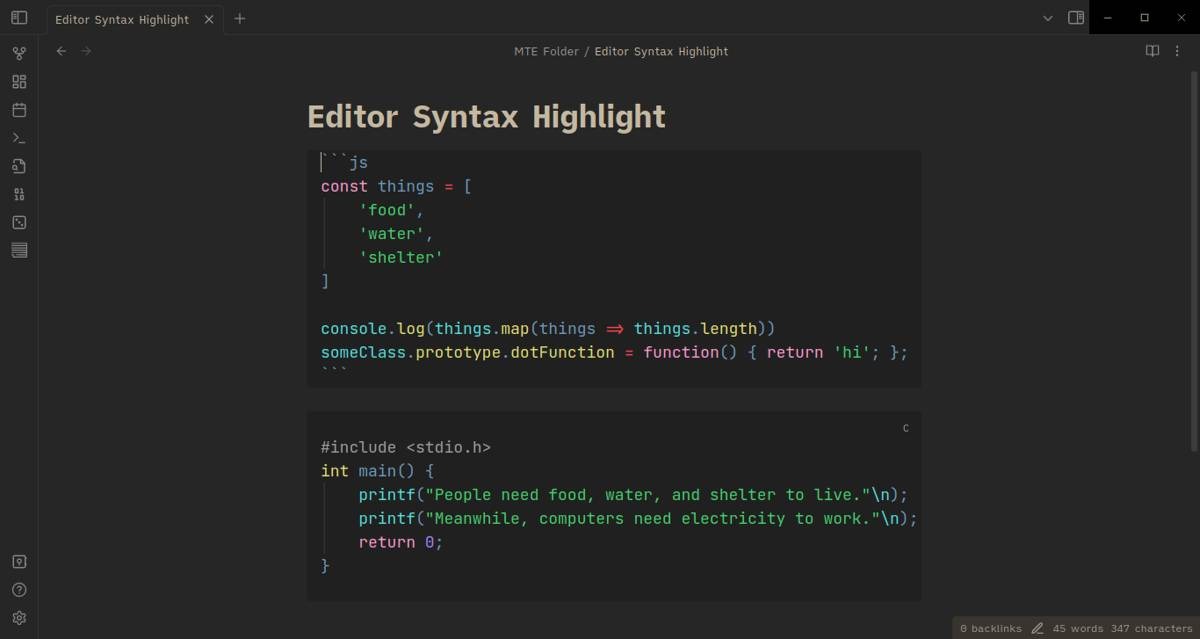The height and width of the screenshot is (639, 1200).
Task: Toggle editing mode via the pencil icon
Action: [1038, 628]
